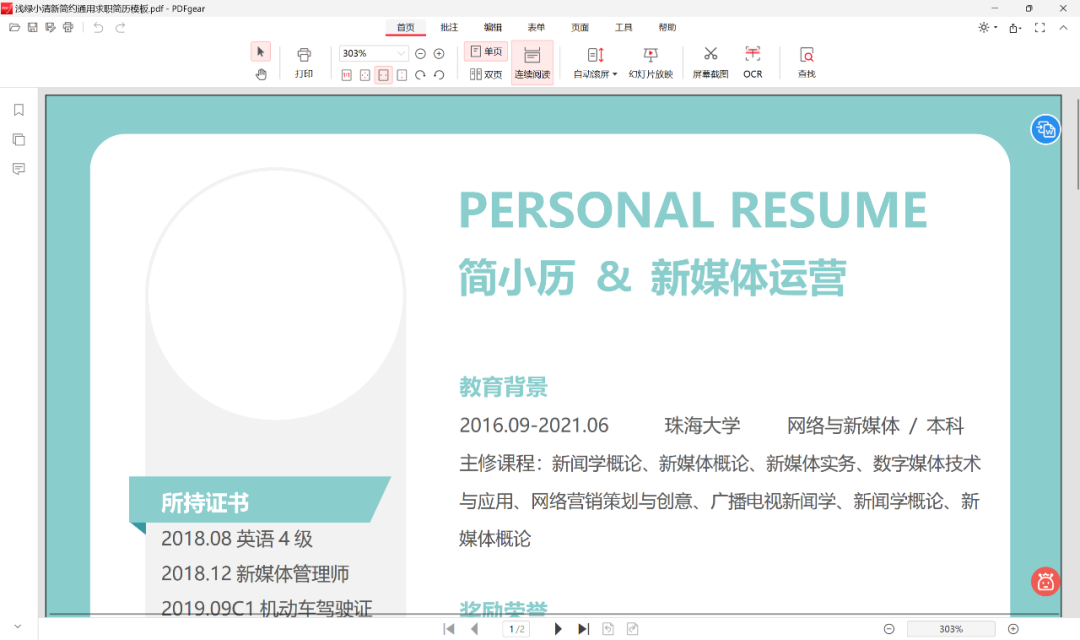The width and height of the screenshot is (1080, 640).
Task: Collapse the ribbon with the chevron
Action: (x=1063, y=28)
